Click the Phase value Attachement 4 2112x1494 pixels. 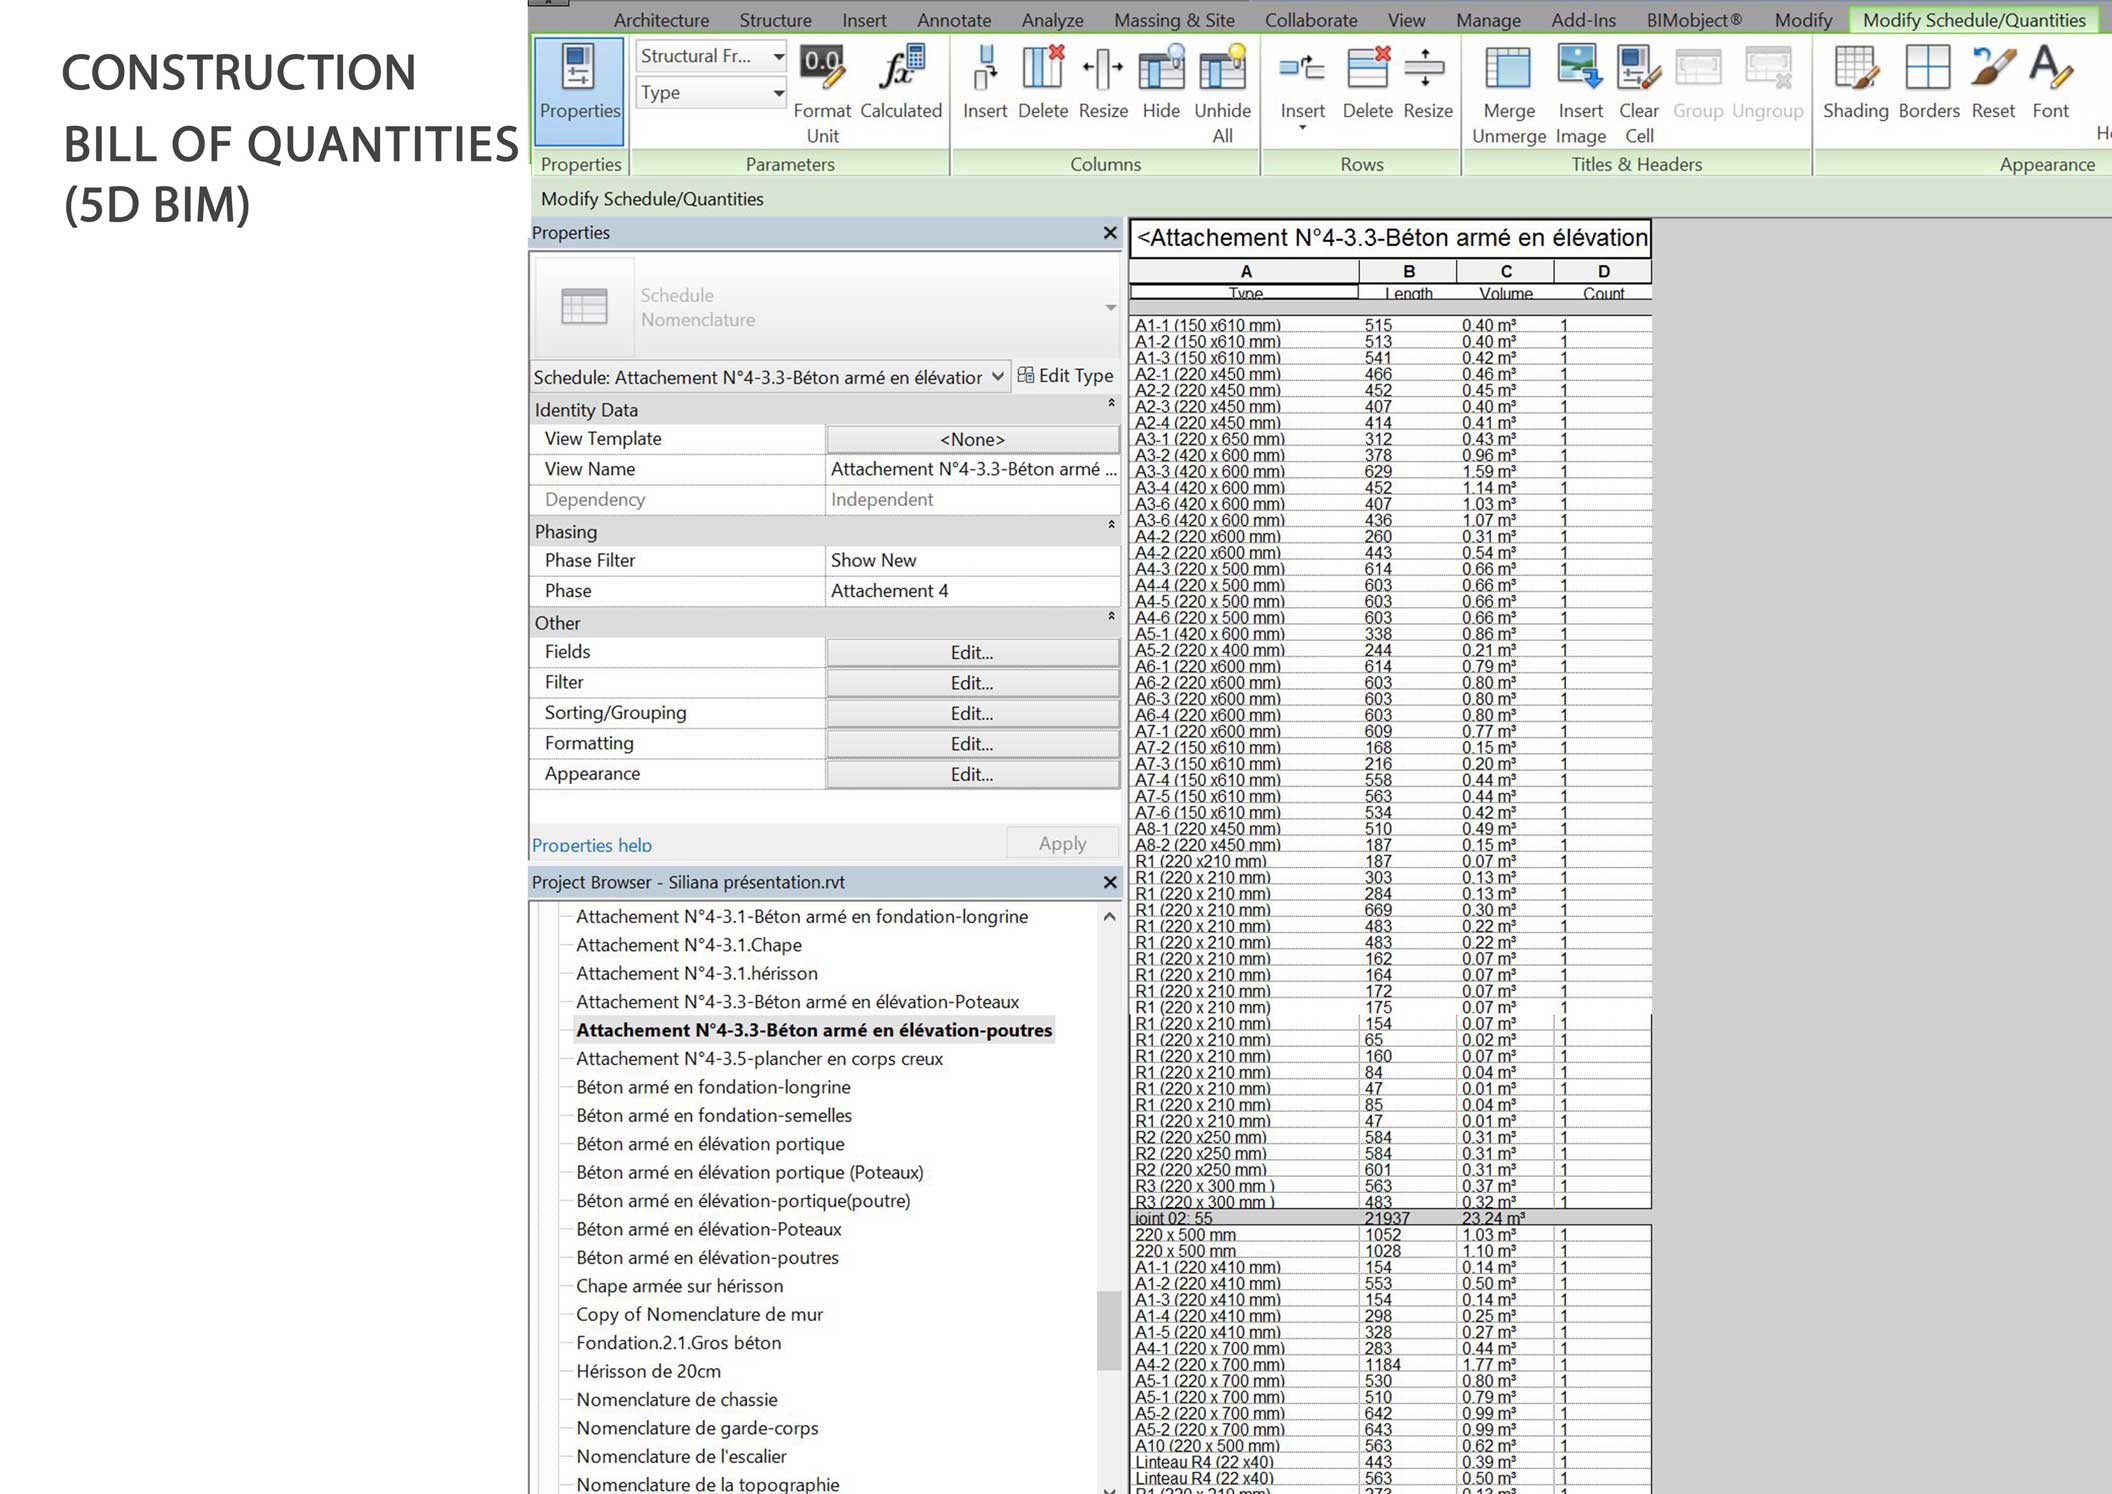pos(972,591)
